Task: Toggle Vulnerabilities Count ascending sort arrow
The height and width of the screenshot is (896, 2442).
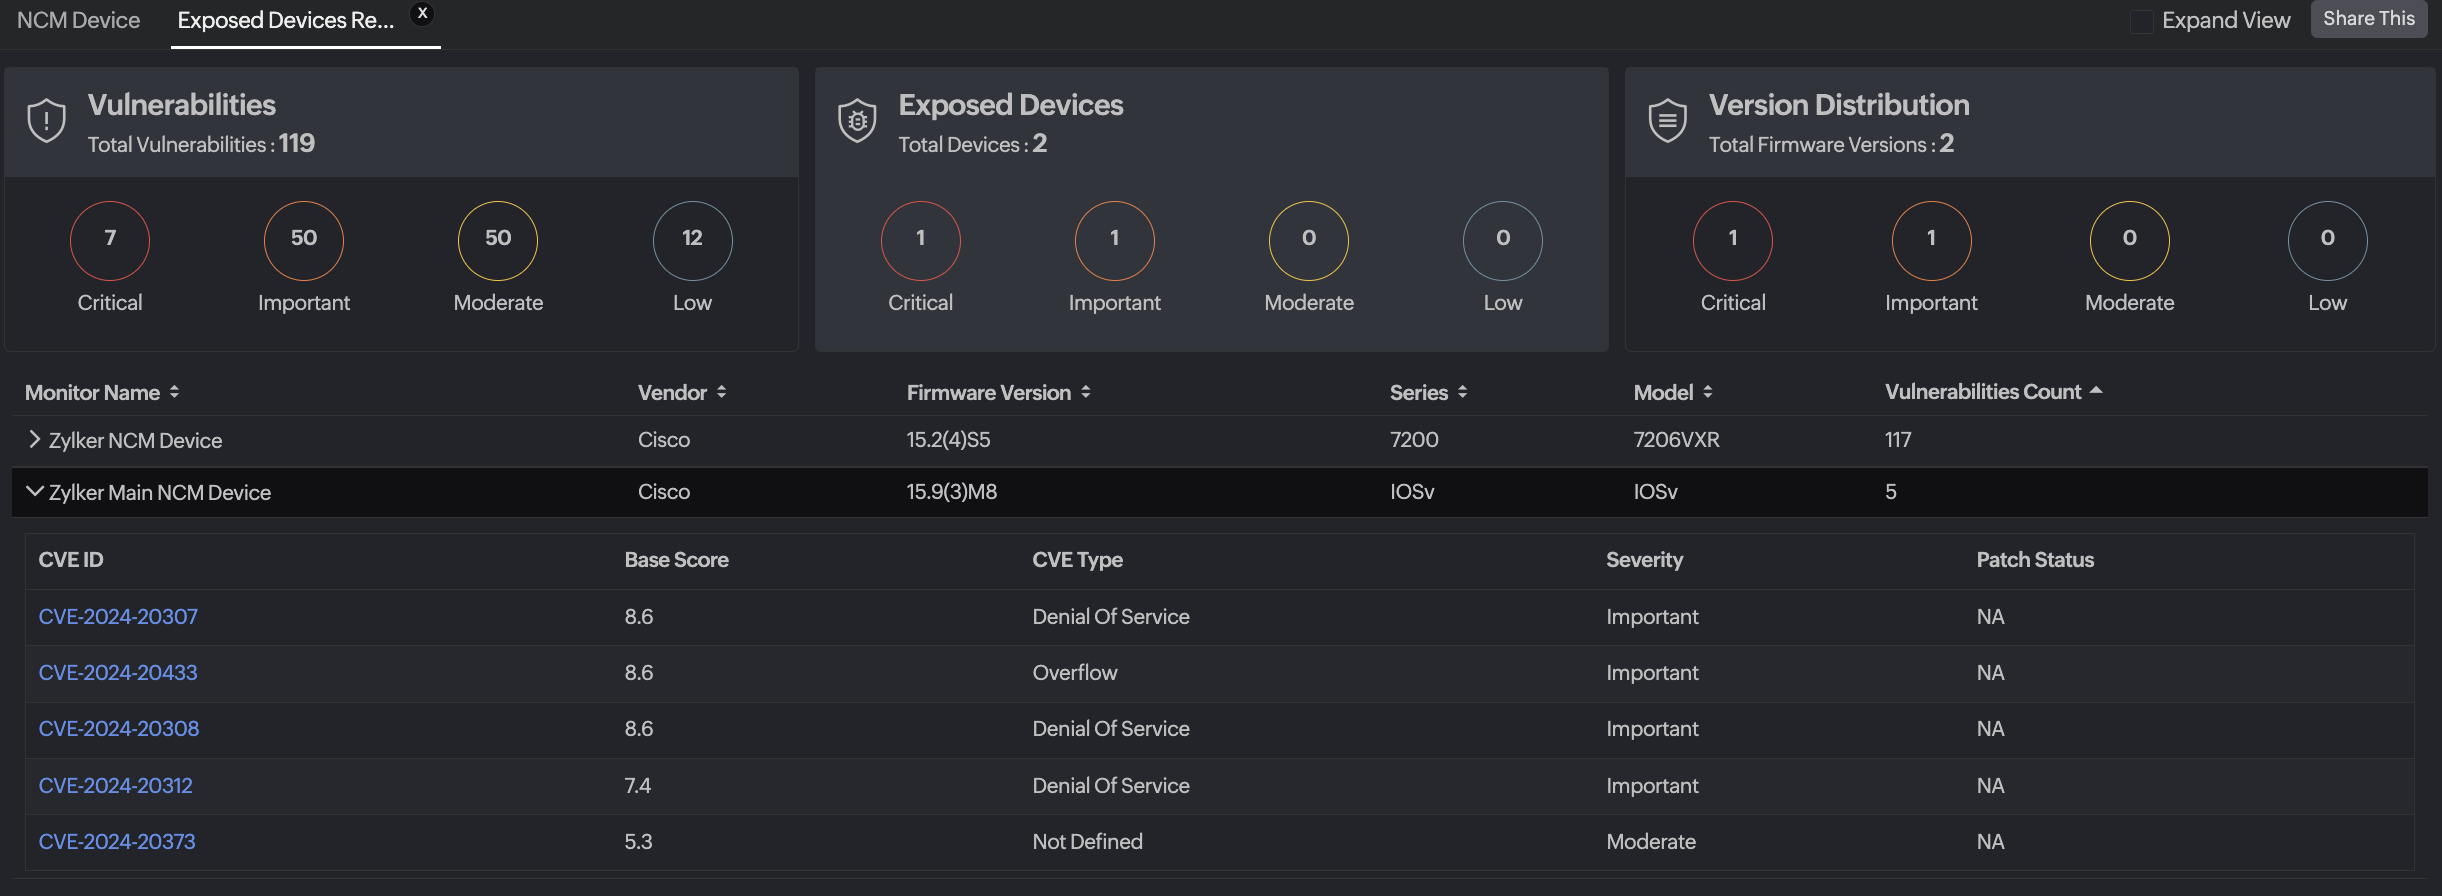Action: 2096,391
